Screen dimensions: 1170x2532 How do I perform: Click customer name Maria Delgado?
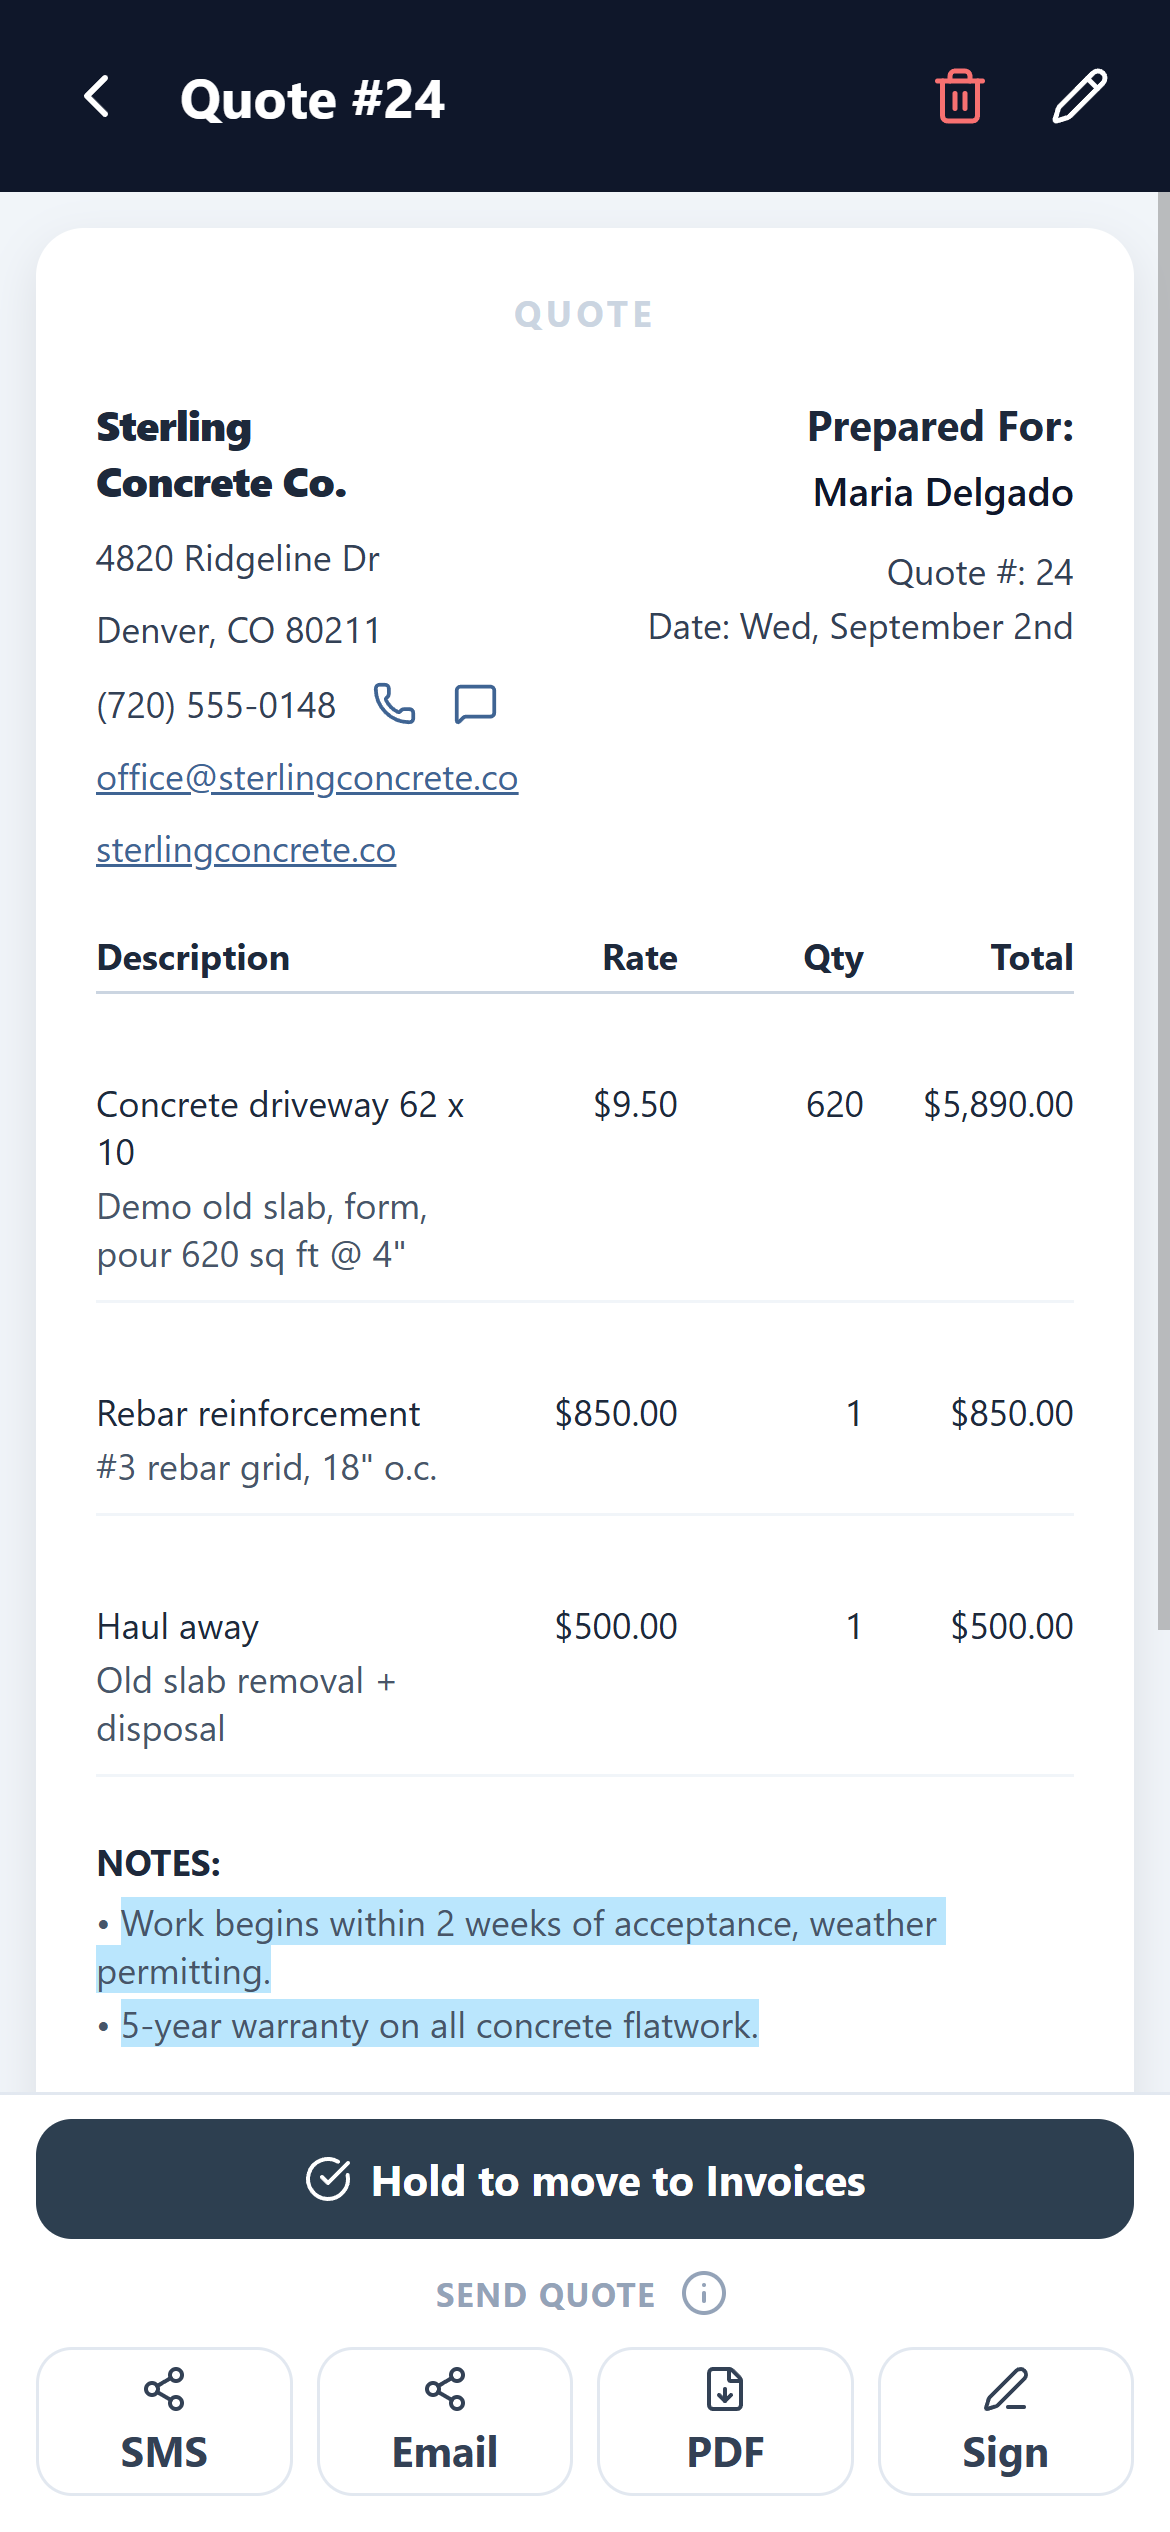[x=943, y=493]
